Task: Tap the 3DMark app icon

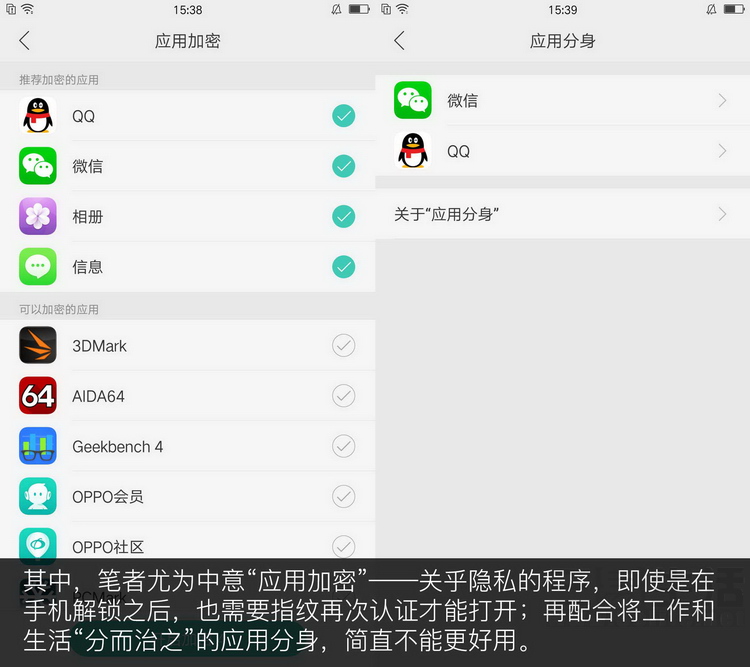Action: tap(38, 345)
